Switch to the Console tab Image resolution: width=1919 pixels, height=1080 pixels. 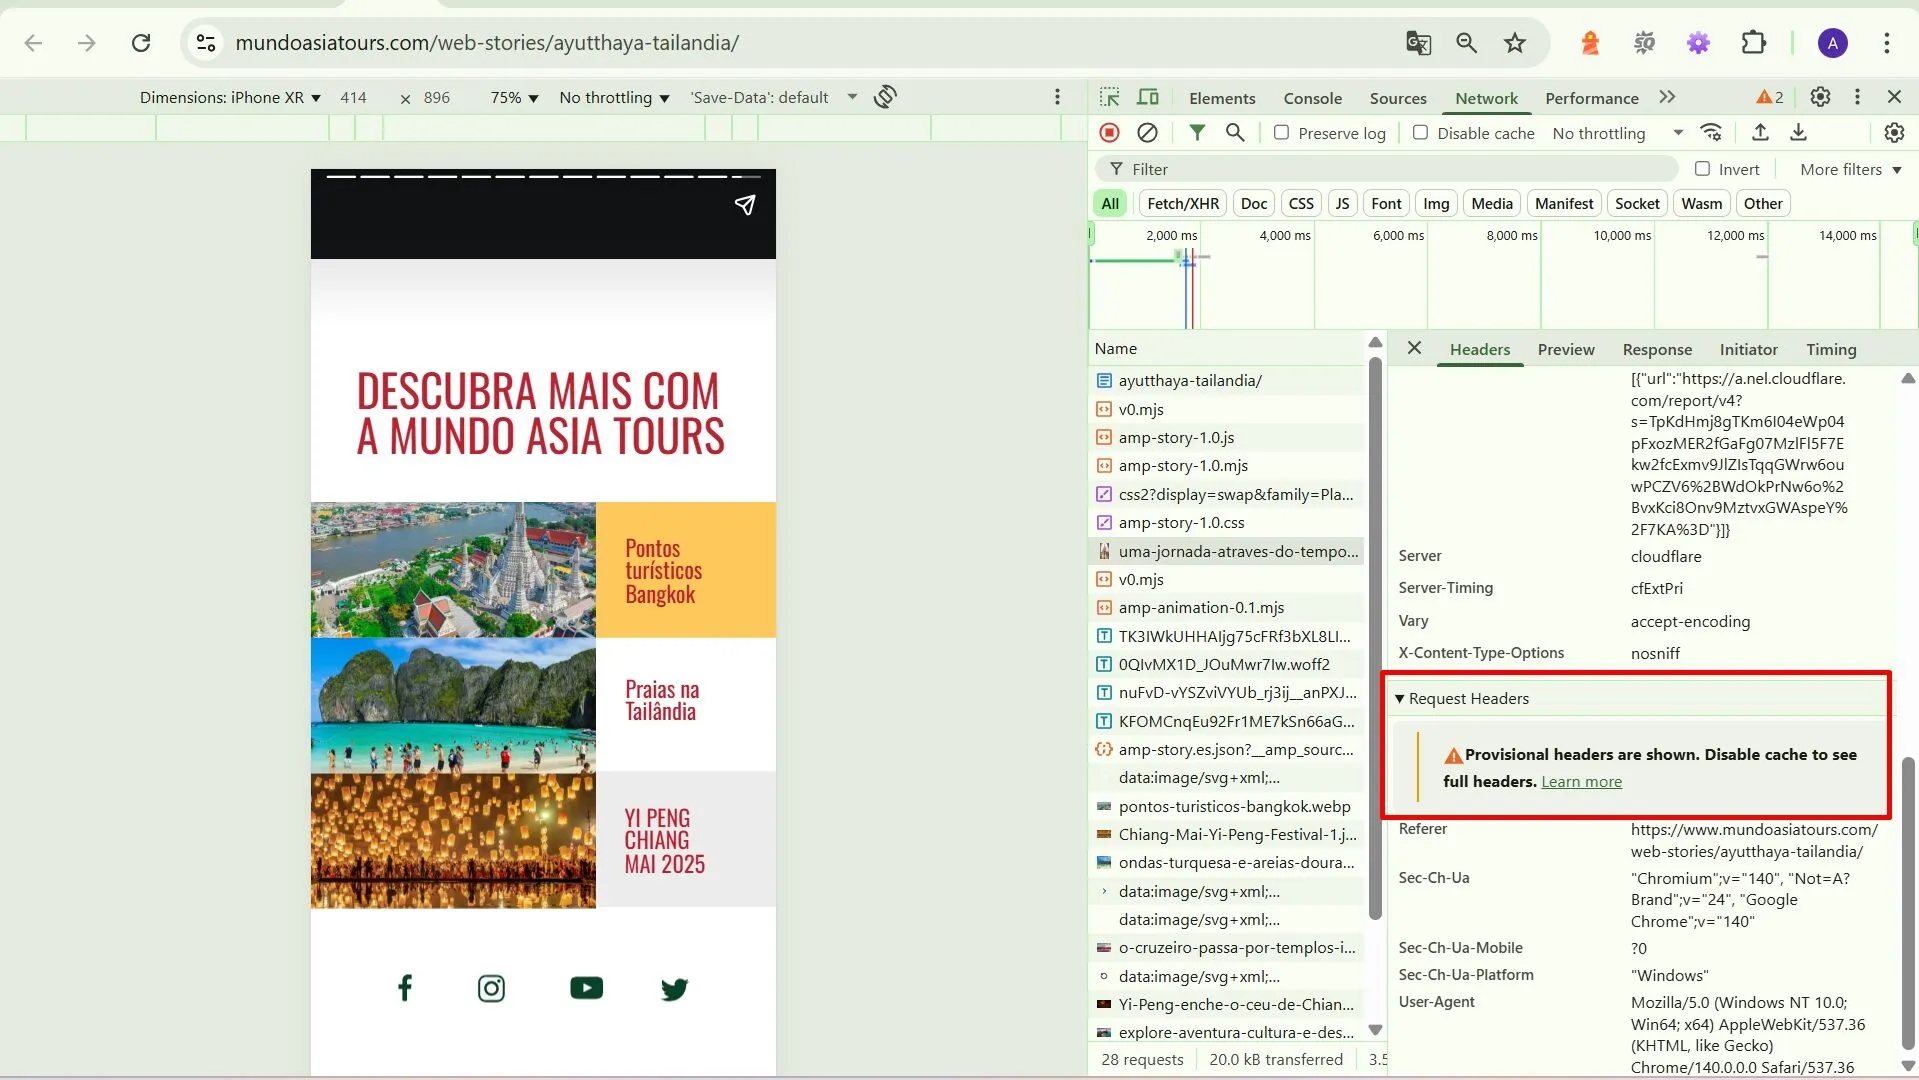1312,97
